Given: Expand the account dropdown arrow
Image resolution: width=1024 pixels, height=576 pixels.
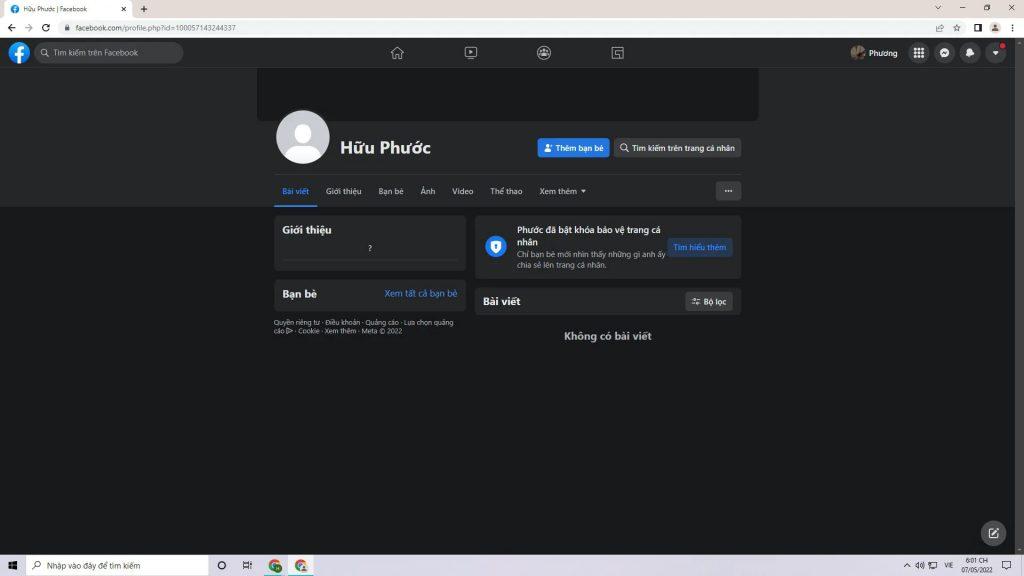Looking at the screenshot, I should (x=995, y=53).
